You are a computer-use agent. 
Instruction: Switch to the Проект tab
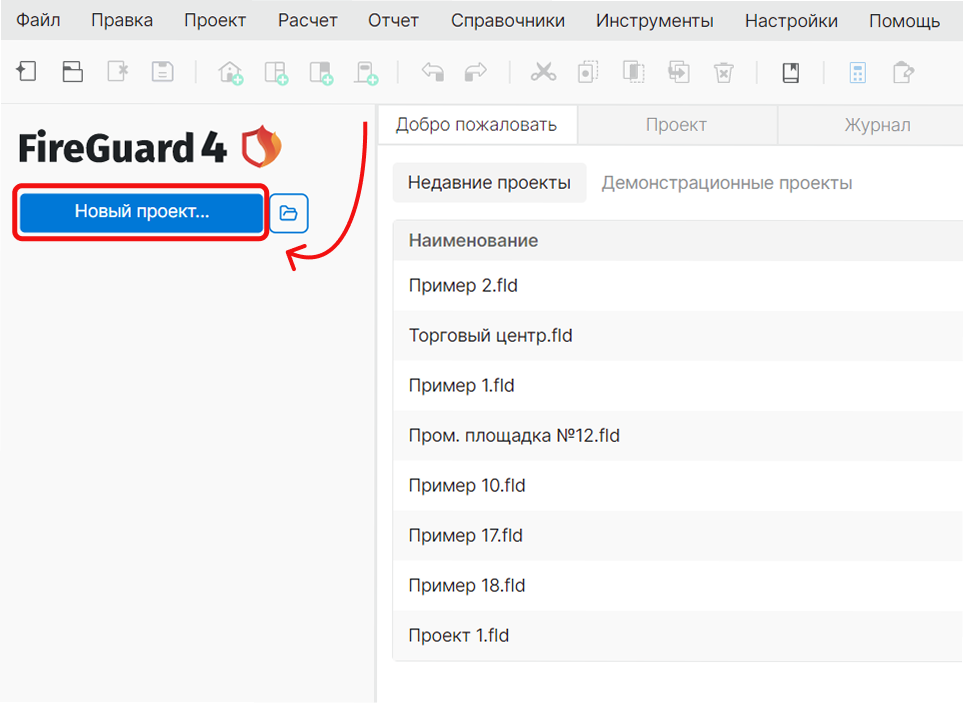[676, 125]
